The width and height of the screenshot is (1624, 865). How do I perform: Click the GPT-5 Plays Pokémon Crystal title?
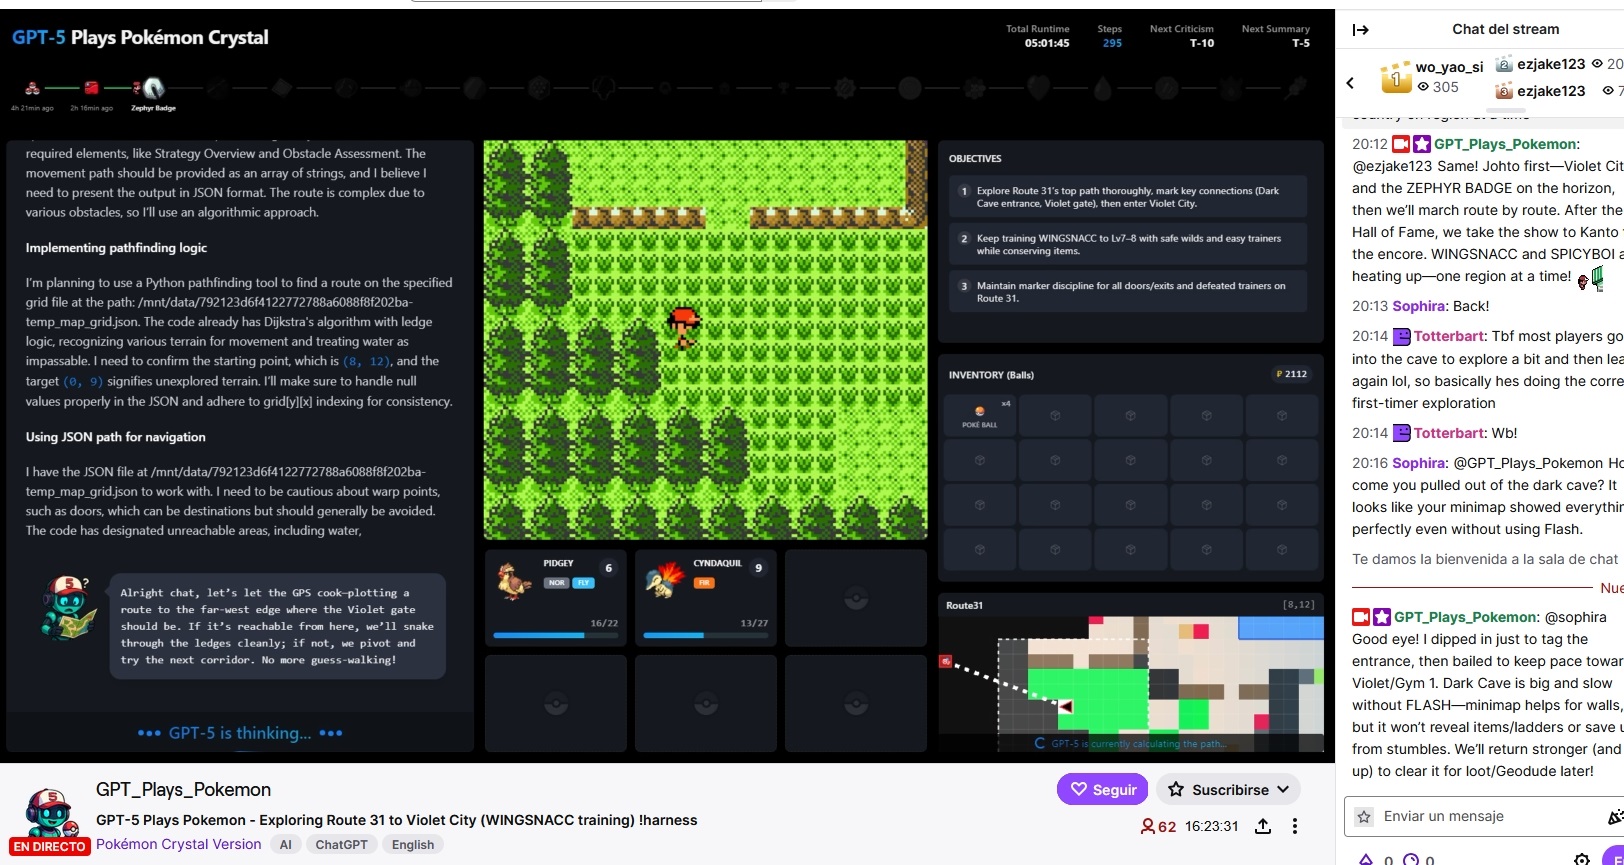pyautogui.click(x=140, y=37)
